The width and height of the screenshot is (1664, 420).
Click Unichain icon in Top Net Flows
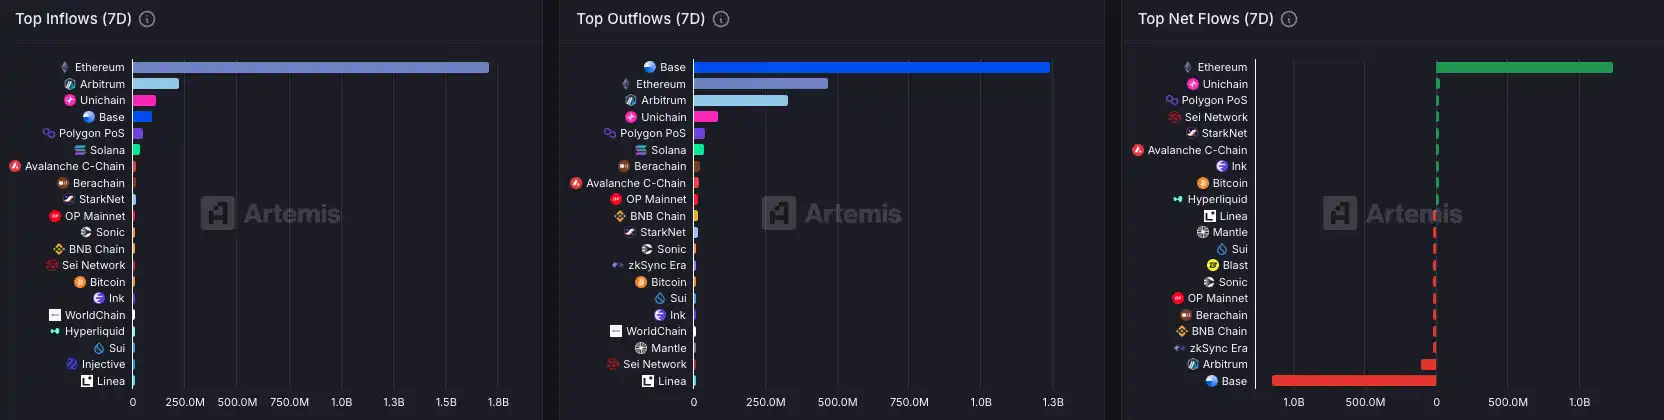tap(1193, 84)
